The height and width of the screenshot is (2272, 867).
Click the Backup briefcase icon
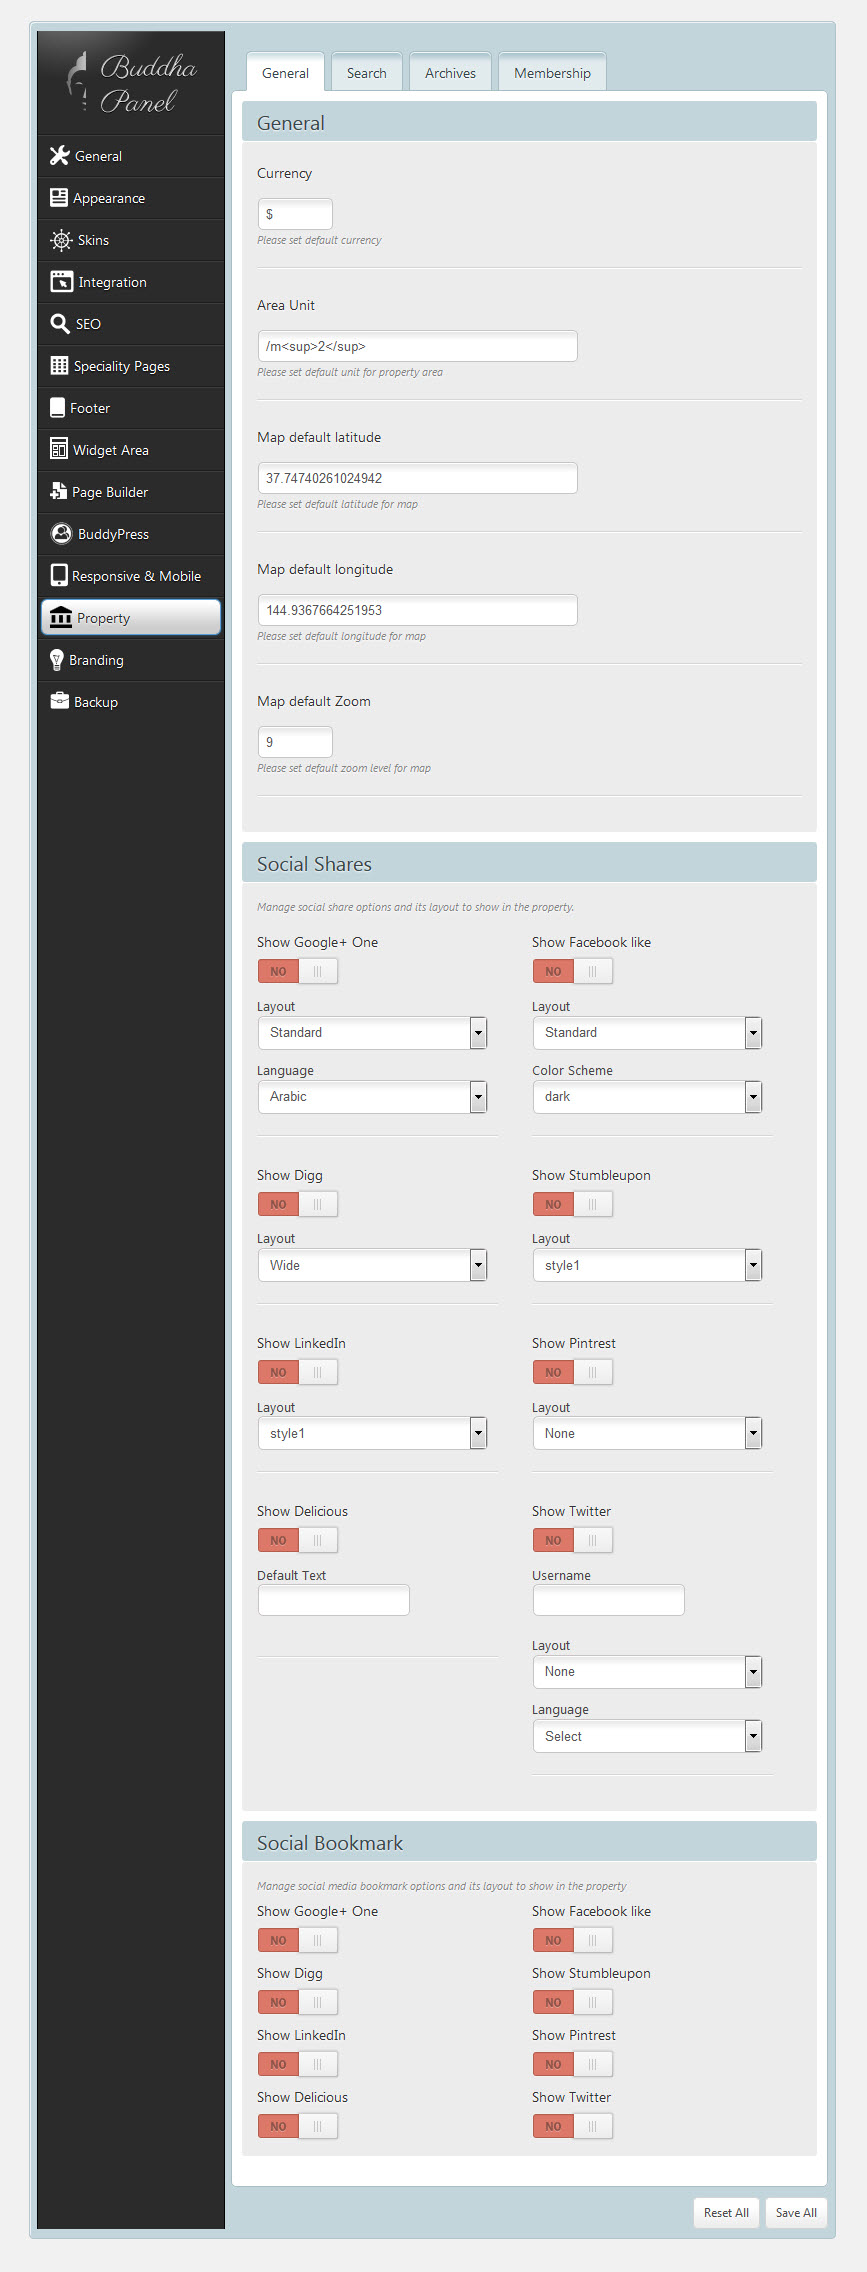point(60,701)
